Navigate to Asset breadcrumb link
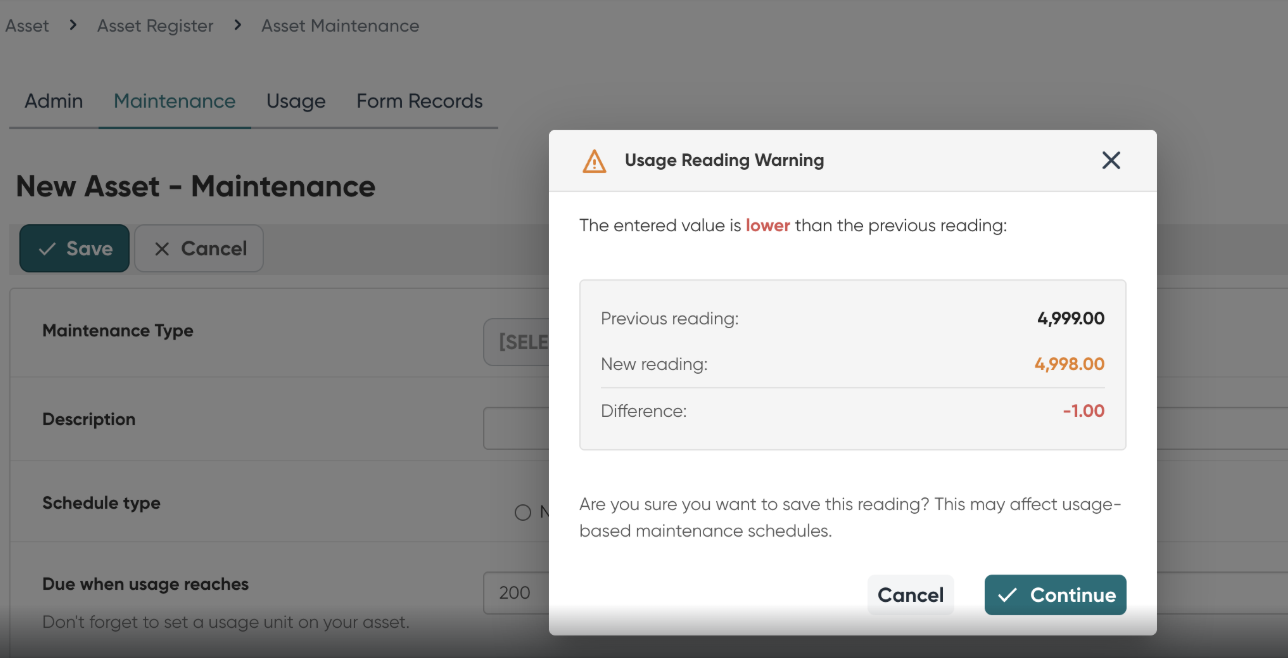The image size is (1288, 658). pos(27,26)
